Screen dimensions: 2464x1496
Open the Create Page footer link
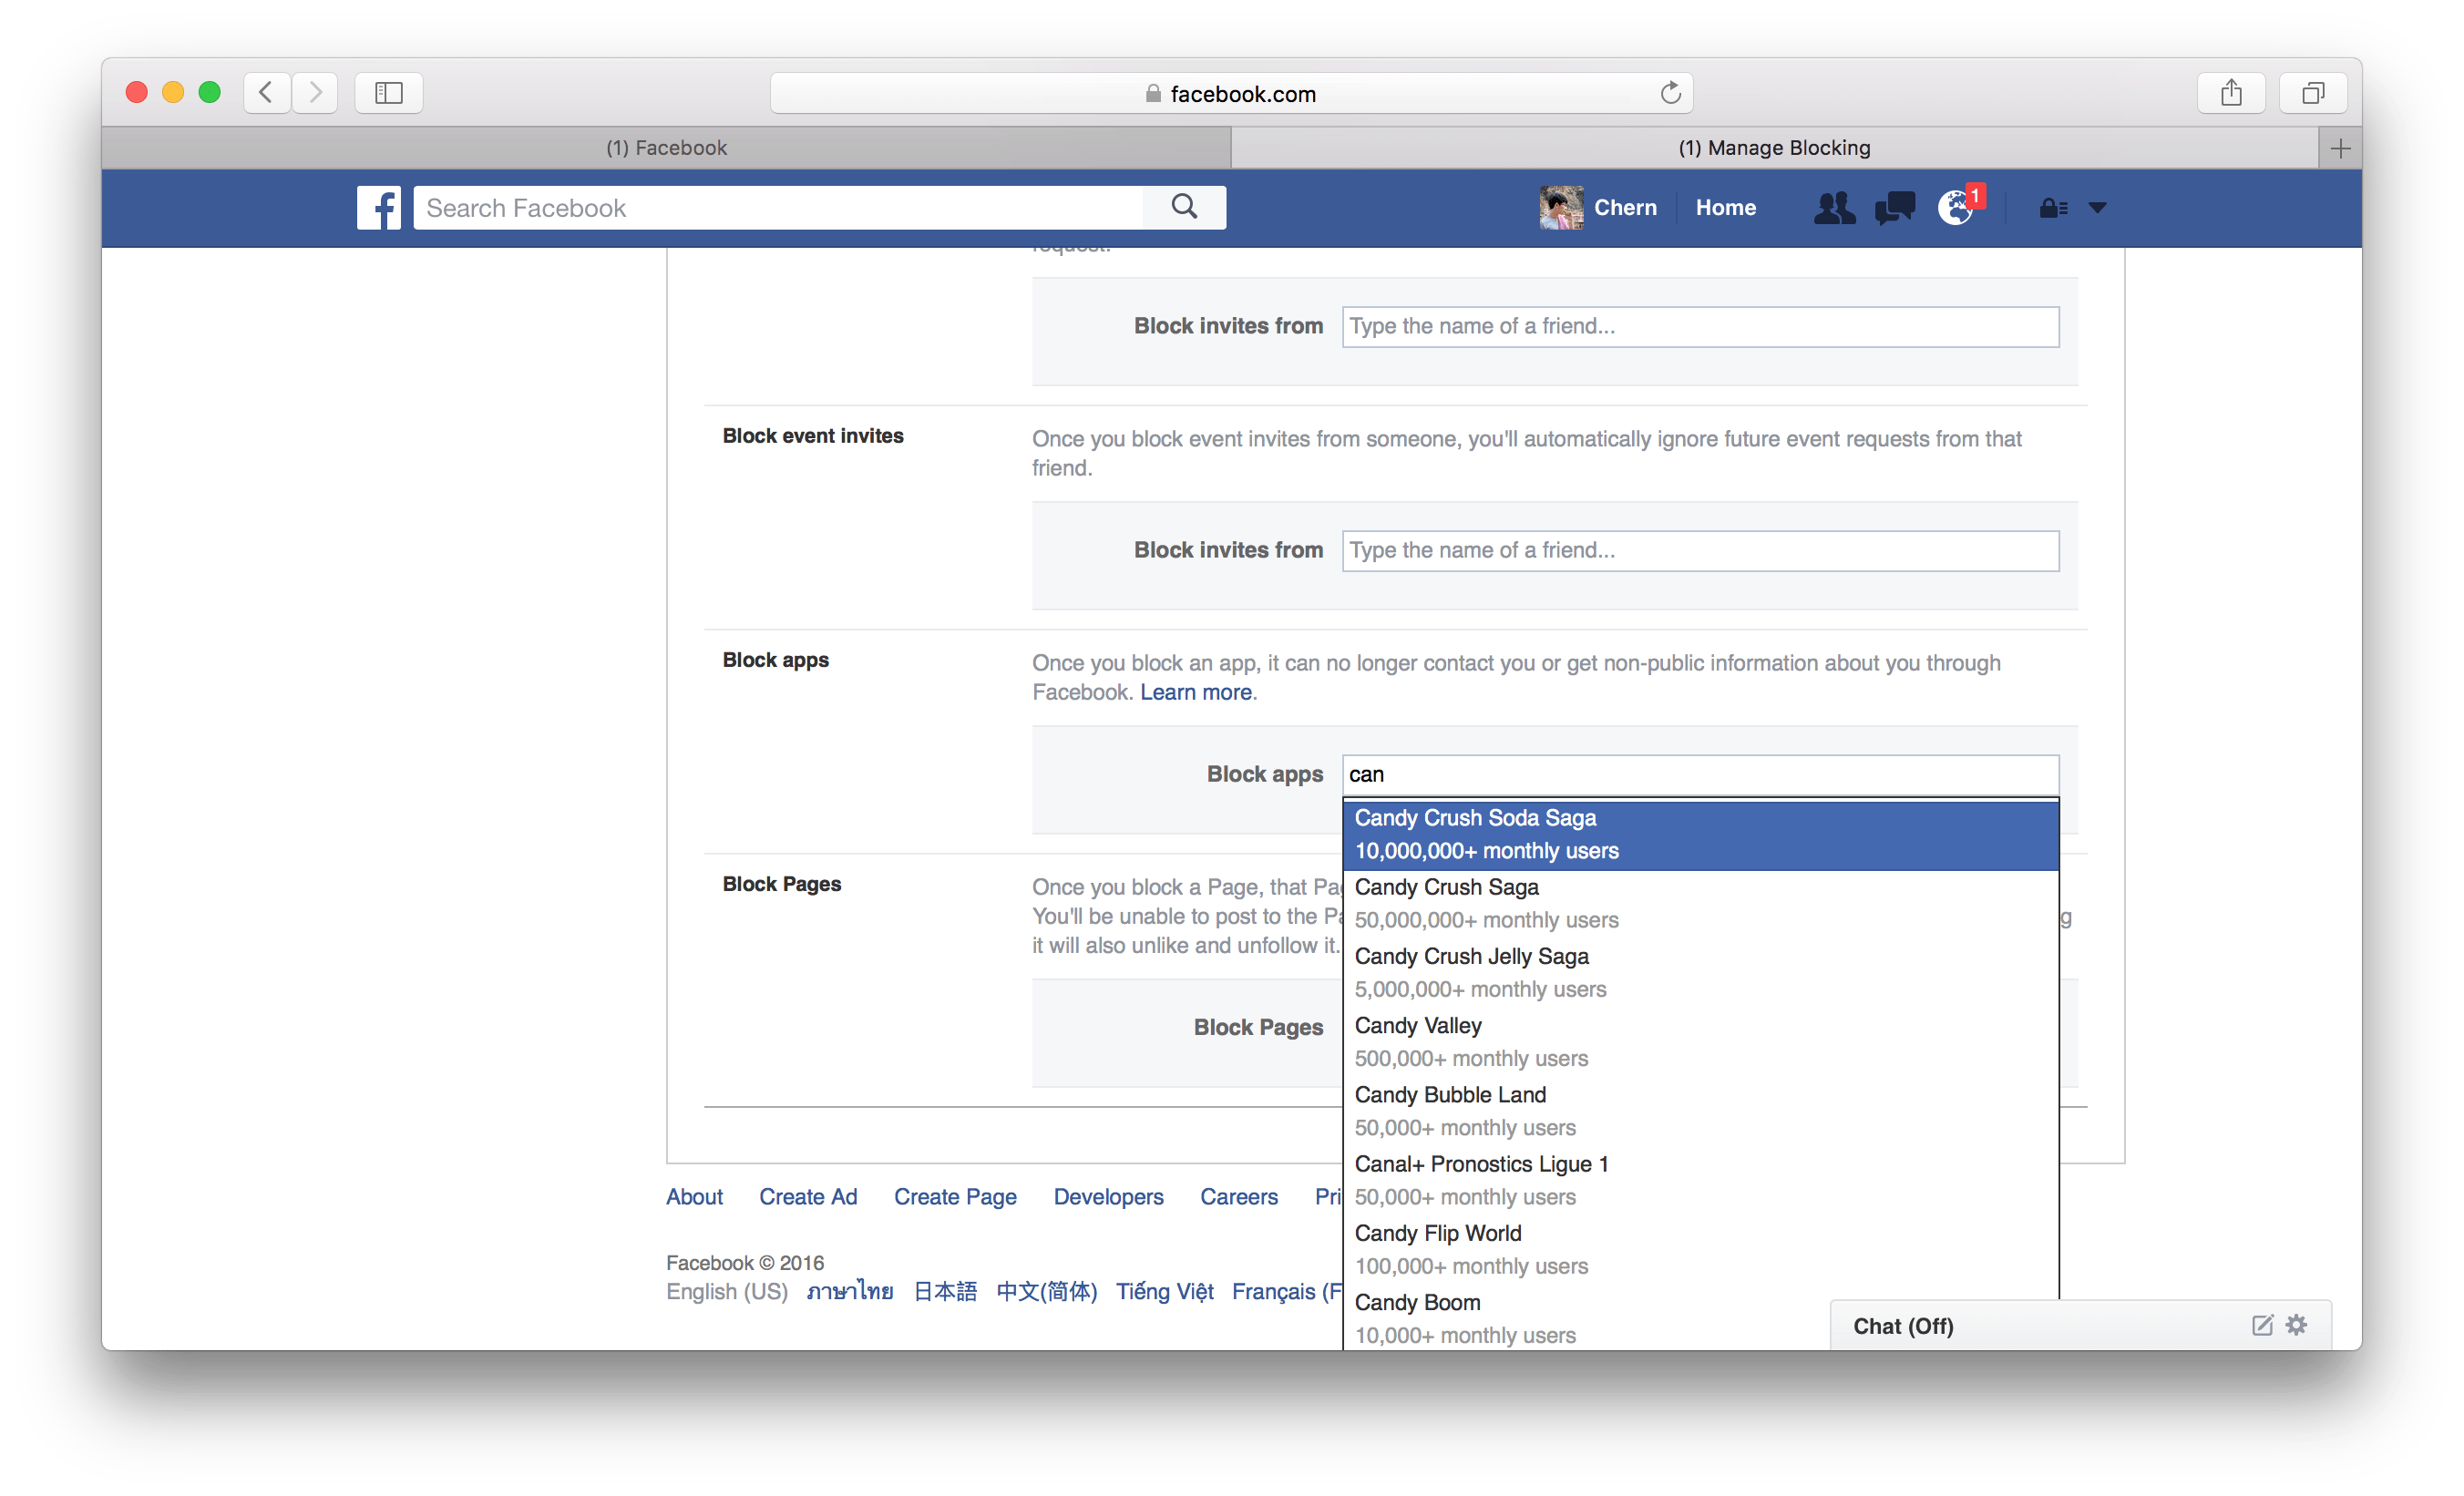coord(955,1196)
